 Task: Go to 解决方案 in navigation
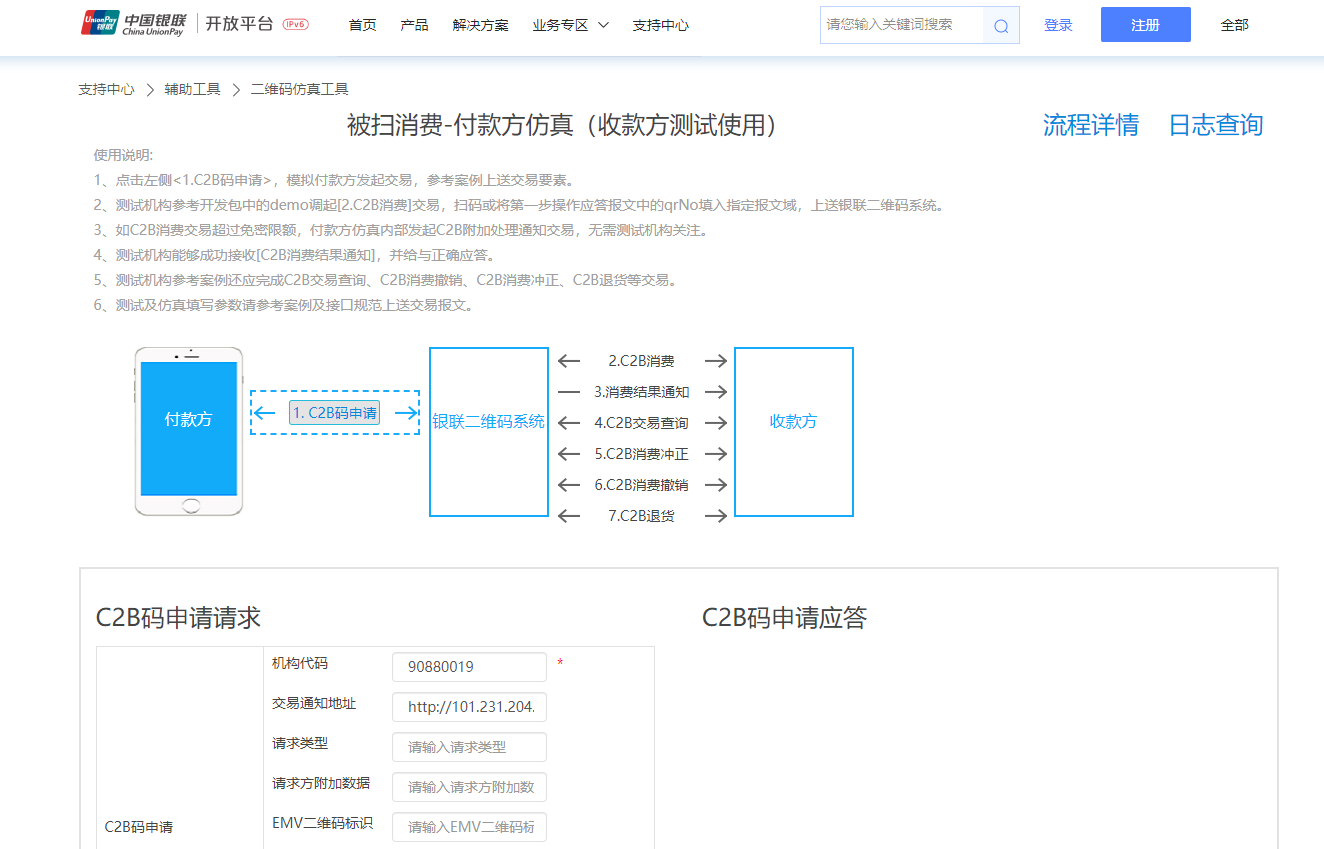[x=480, y=25]
